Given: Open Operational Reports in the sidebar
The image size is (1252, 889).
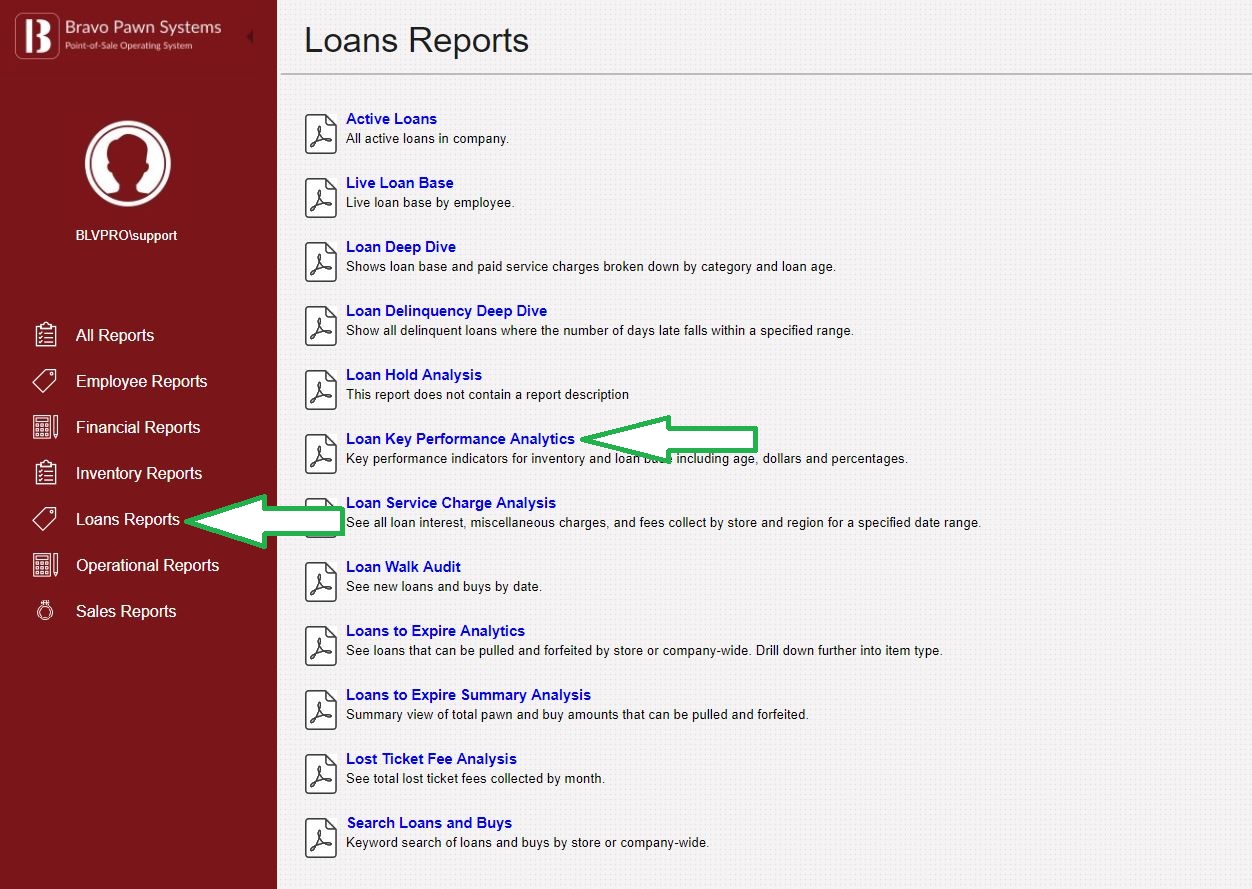Looking at the screenshot, I should click(147, 565).
